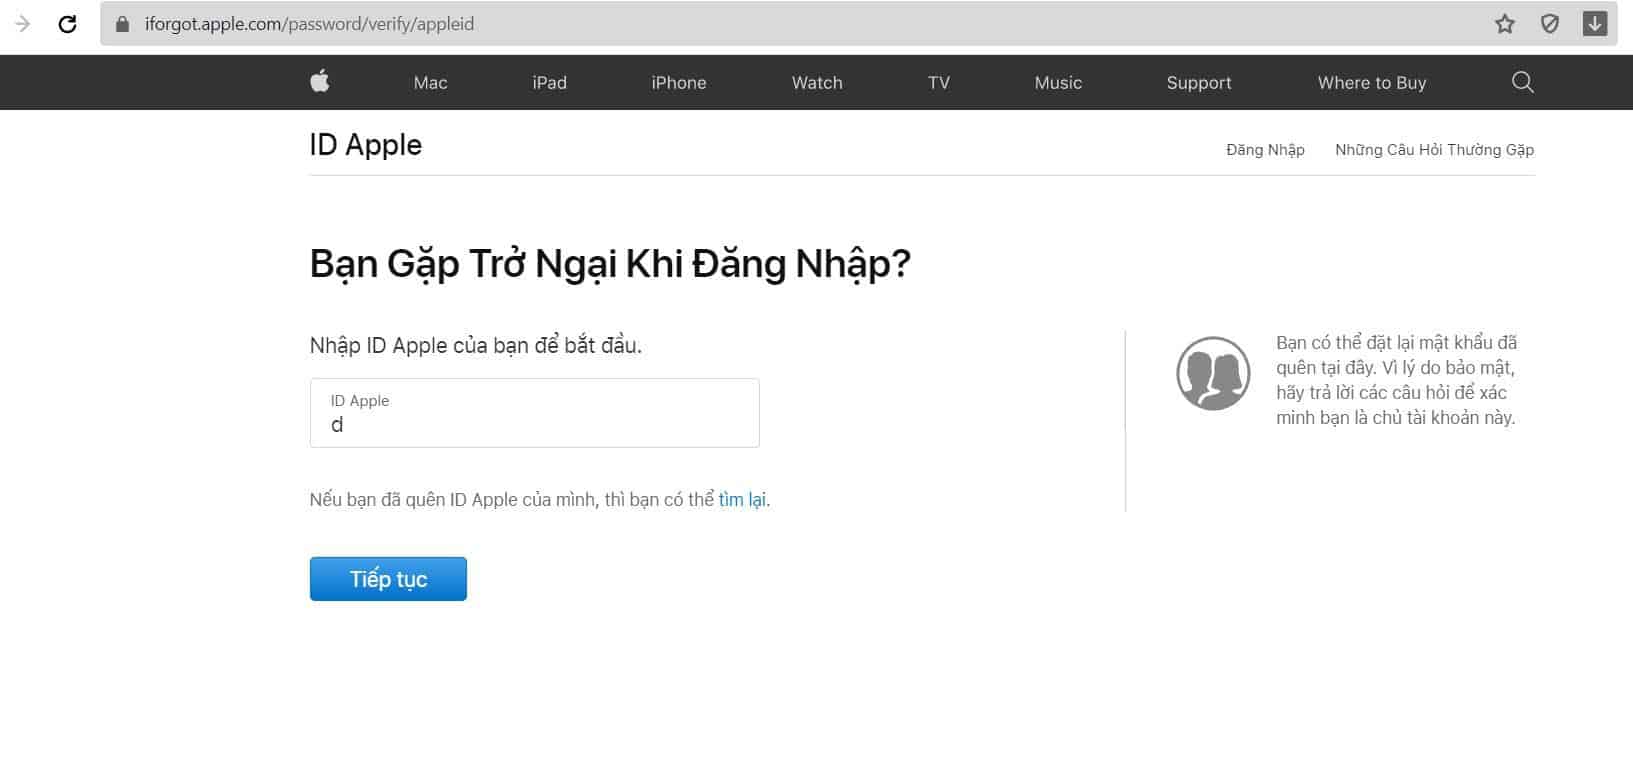Open the shield extension icon
This screenshot has width=1633, height=777.
(1549, 24)
